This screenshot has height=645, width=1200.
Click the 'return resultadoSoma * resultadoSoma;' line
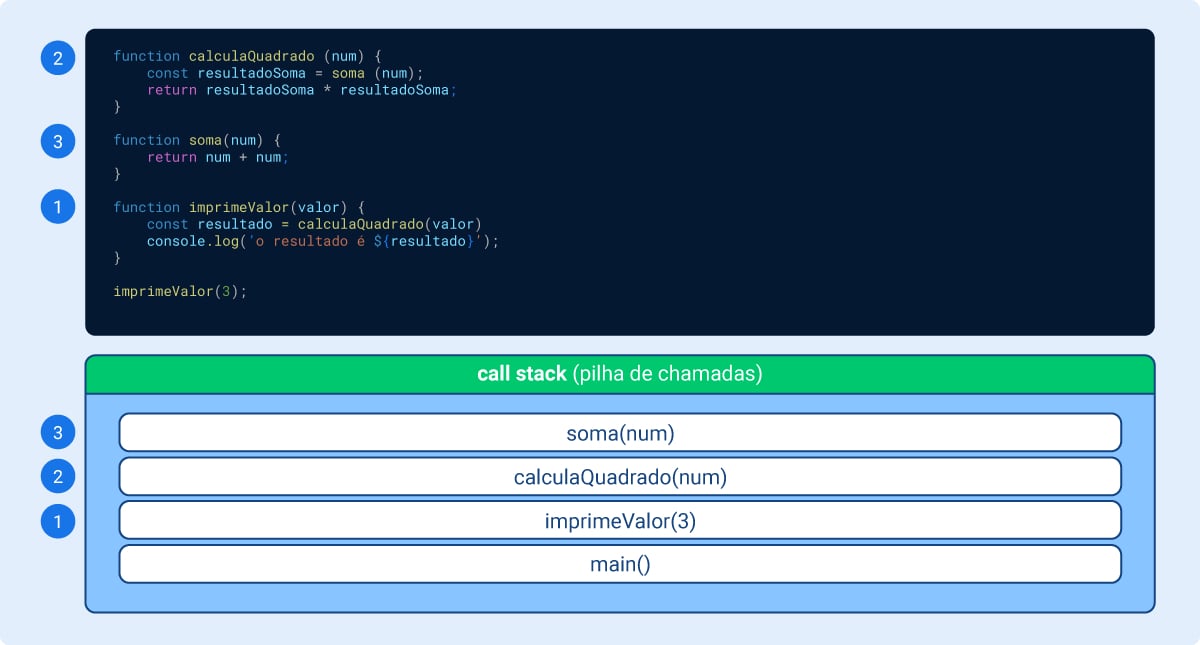(301, 90)
